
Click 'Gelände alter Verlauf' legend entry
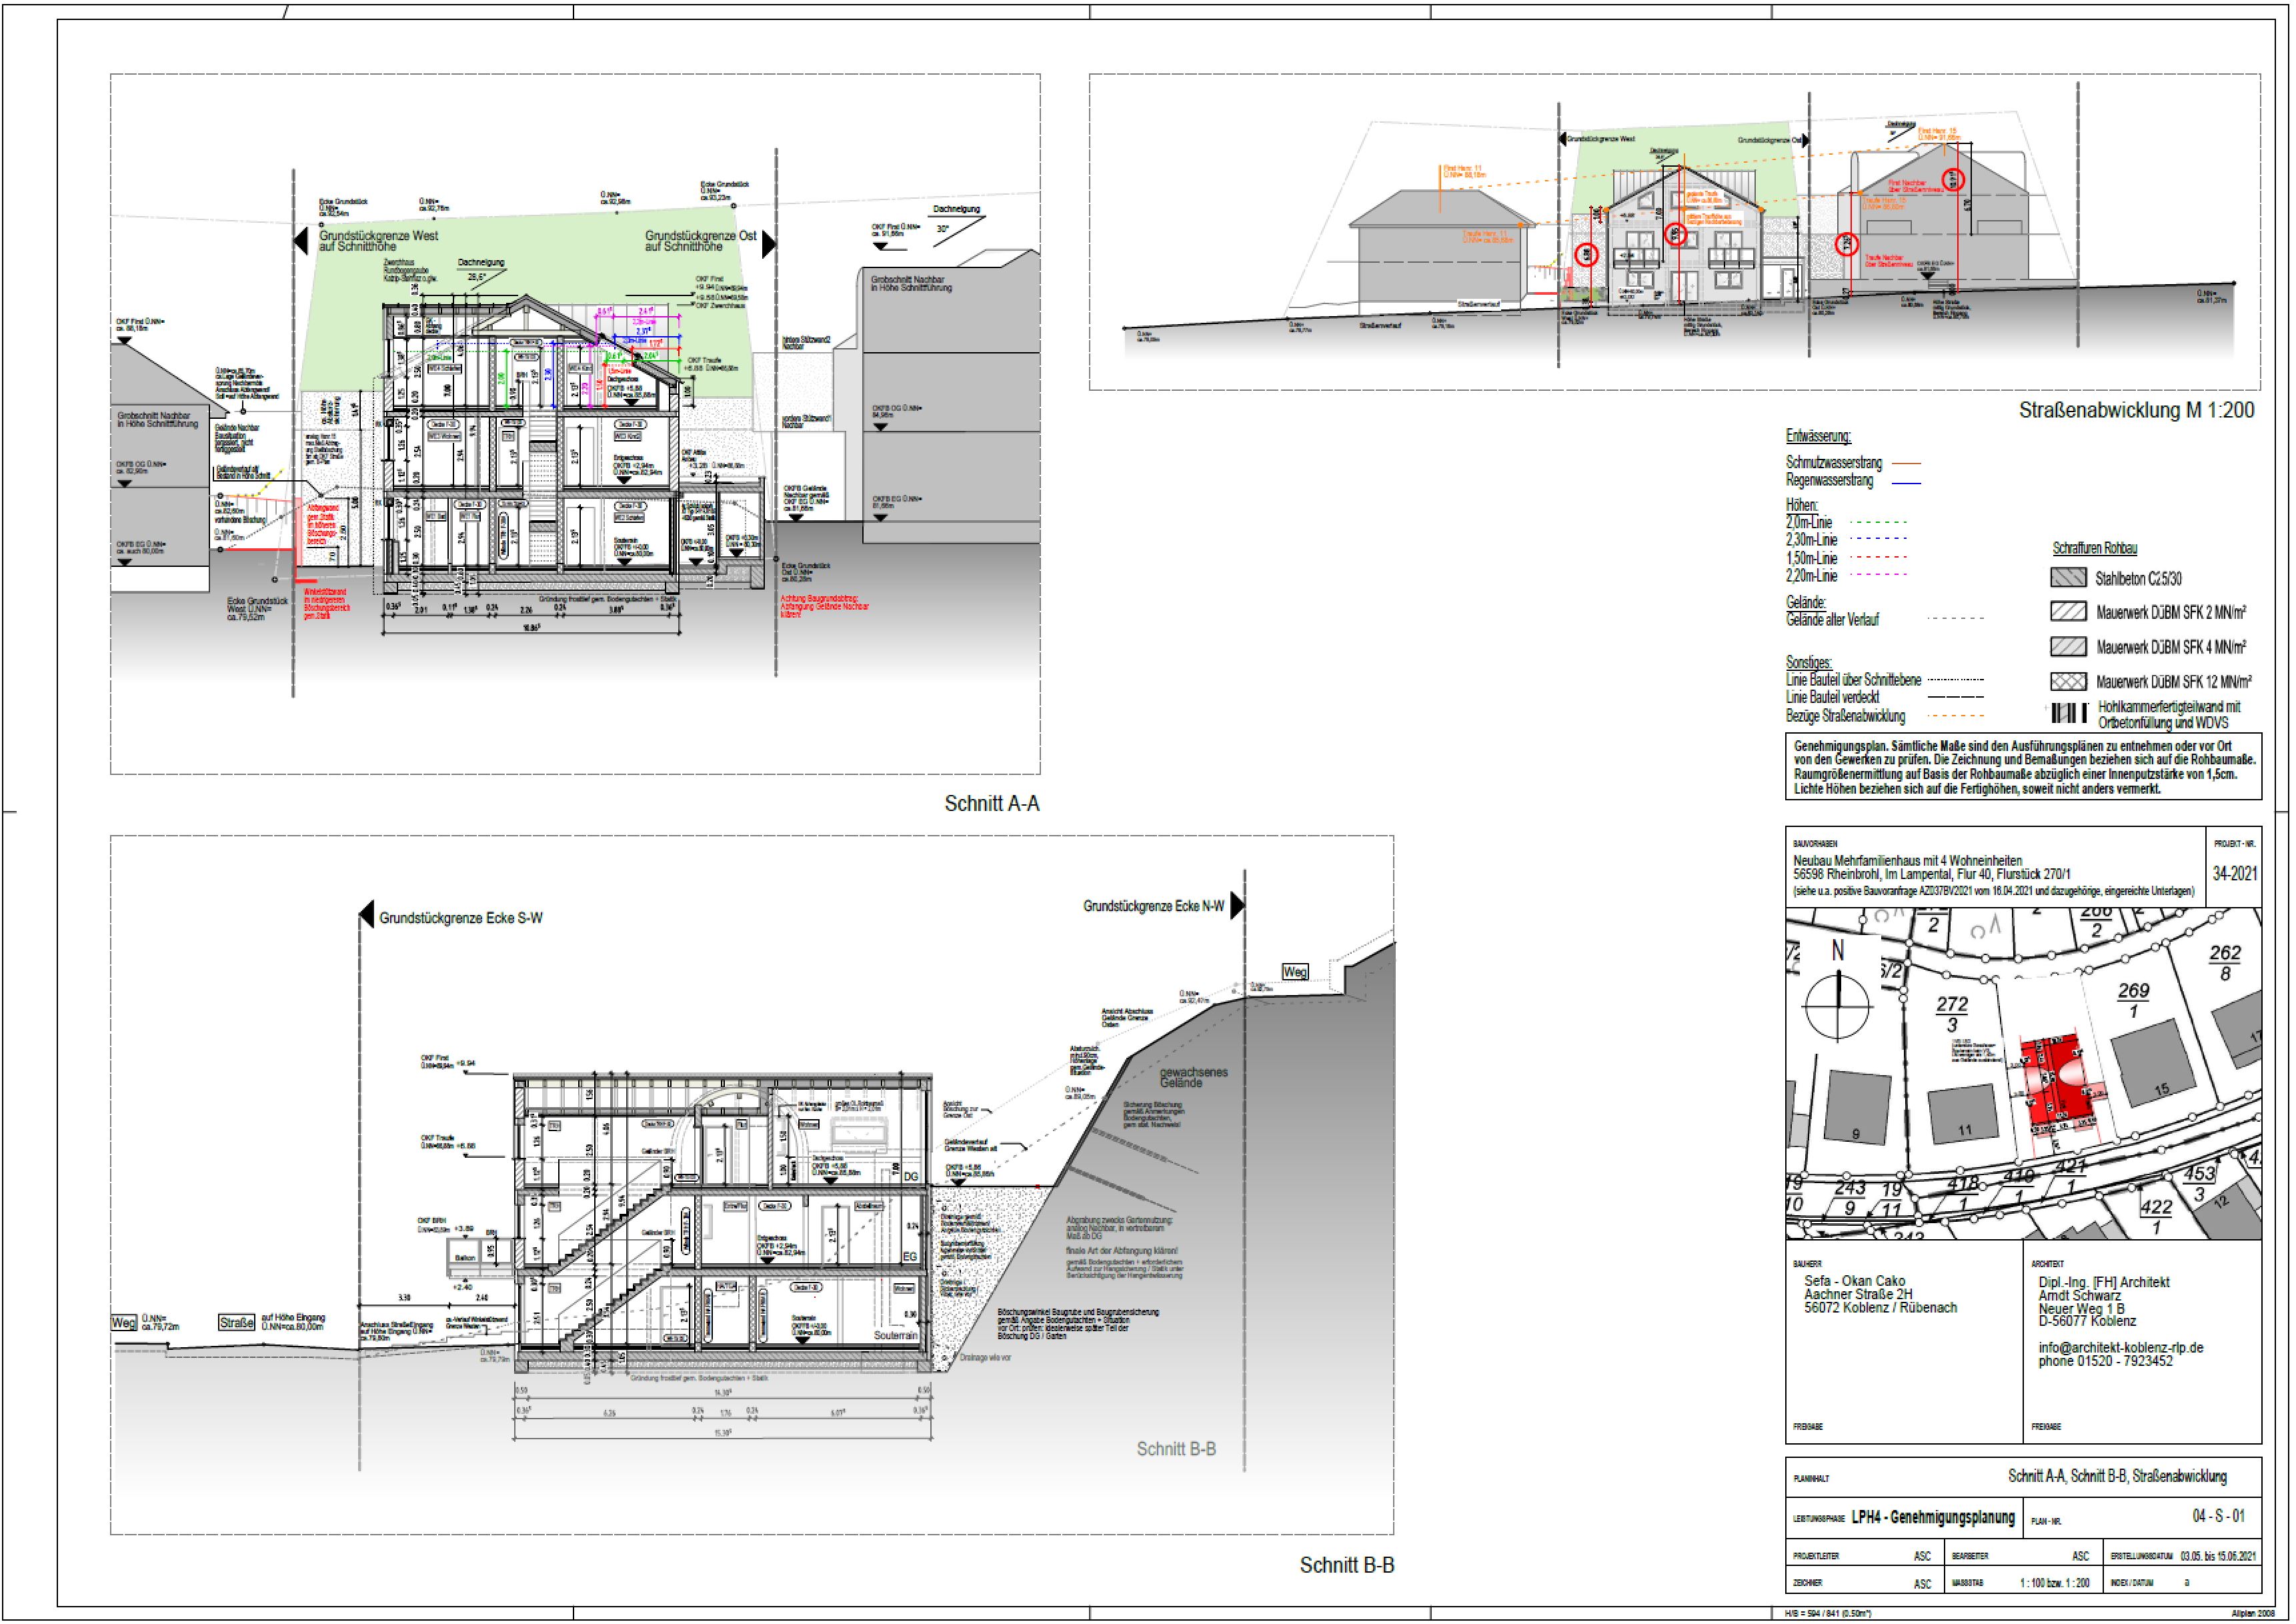tap(1832, 620)
